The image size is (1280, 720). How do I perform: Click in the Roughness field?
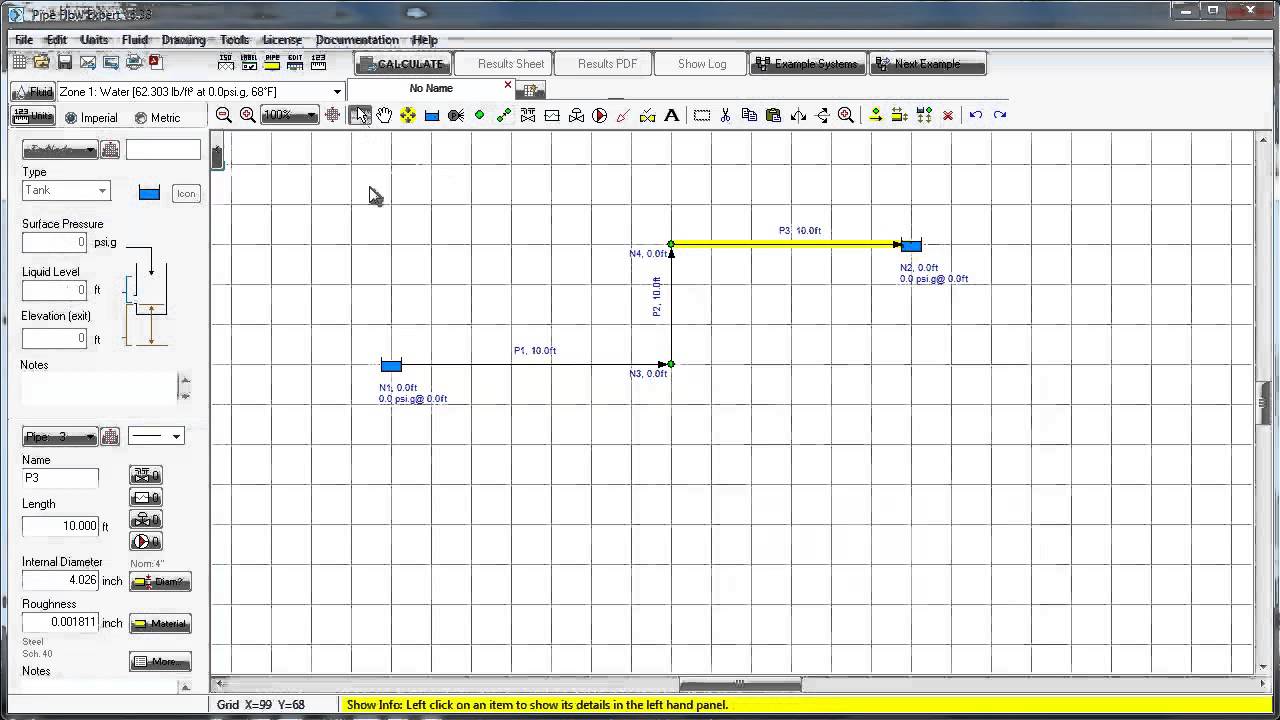click(60, 622)
